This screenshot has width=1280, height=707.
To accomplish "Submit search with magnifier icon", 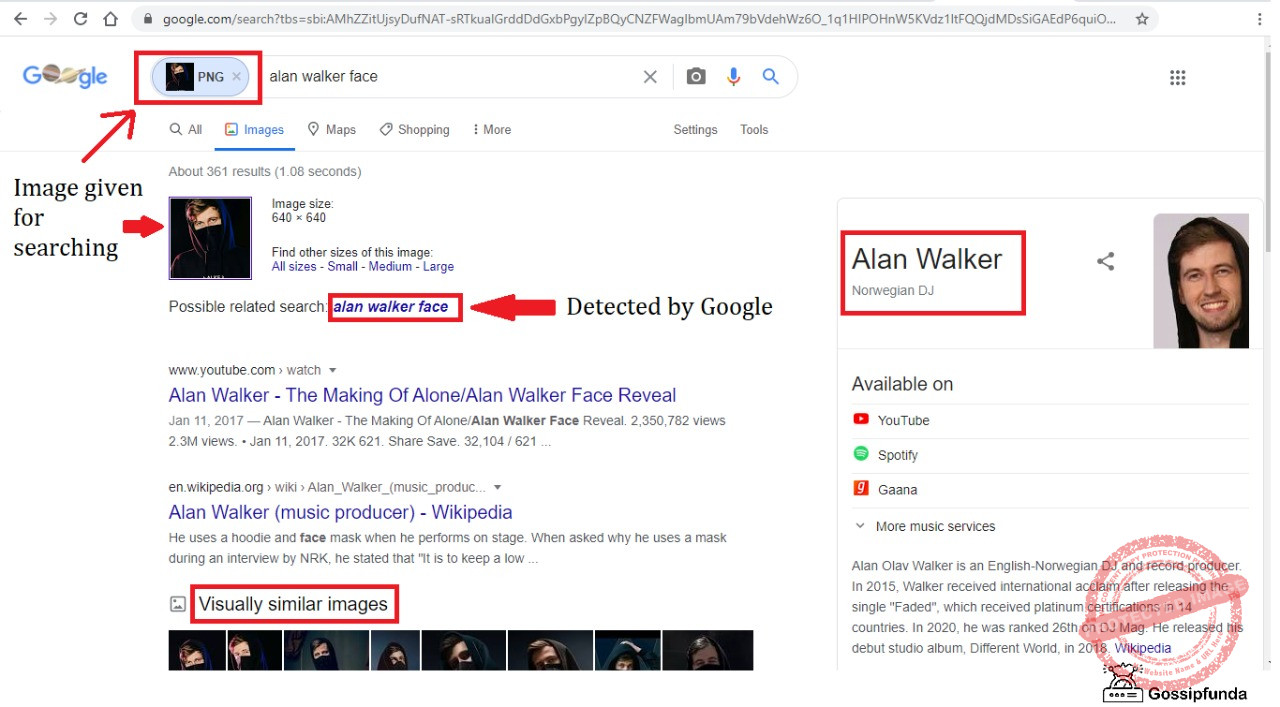I will tap(770, 76).
